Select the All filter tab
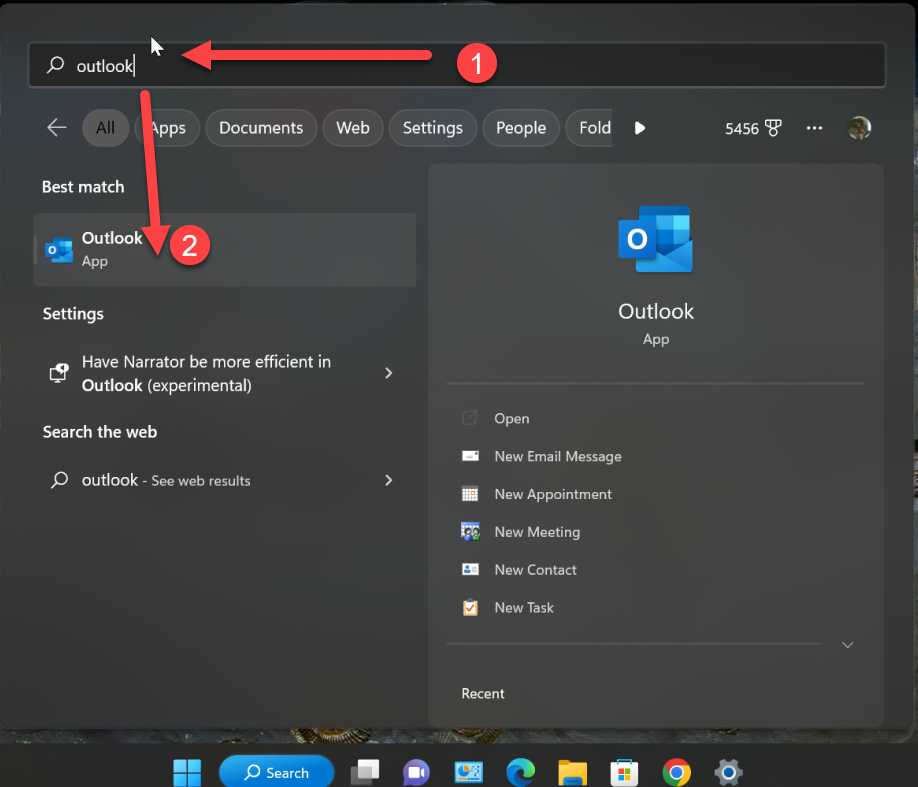 [x=105, y=128]
